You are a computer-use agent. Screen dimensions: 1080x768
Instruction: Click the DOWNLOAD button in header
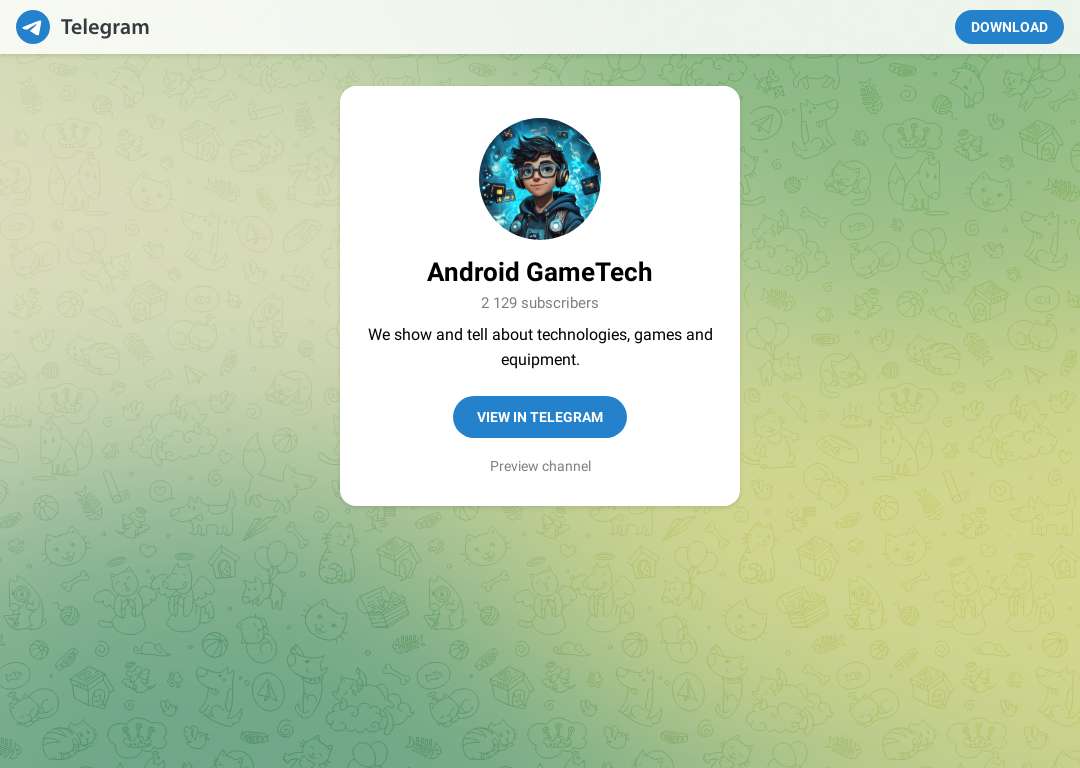[1009, 27]
